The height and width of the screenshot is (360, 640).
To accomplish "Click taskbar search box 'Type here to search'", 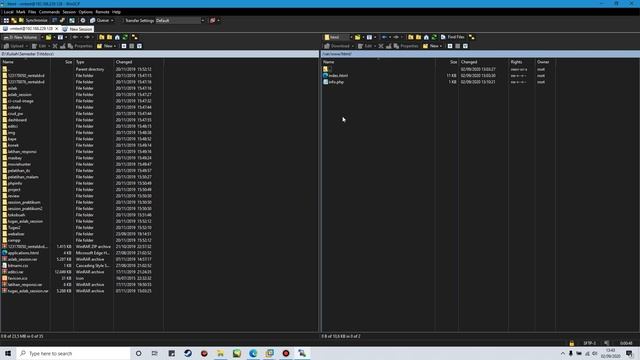I will coord(73,353).
